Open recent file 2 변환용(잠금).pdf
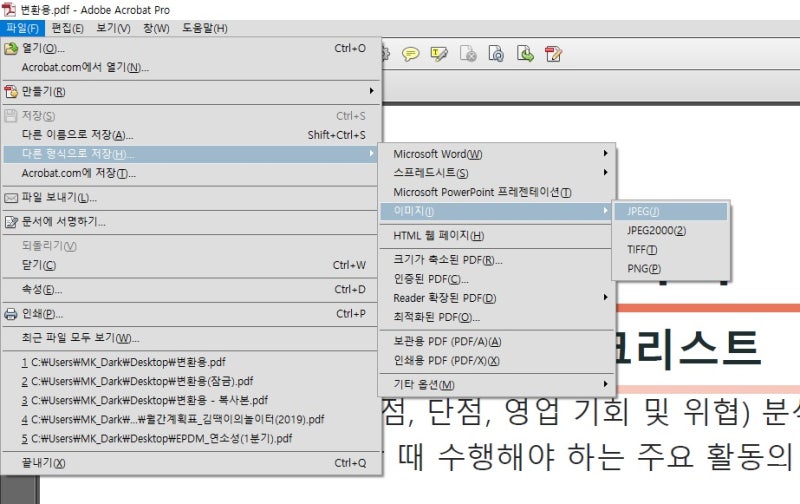This screenshot has width=800, height=504. (x=191, y=382)
